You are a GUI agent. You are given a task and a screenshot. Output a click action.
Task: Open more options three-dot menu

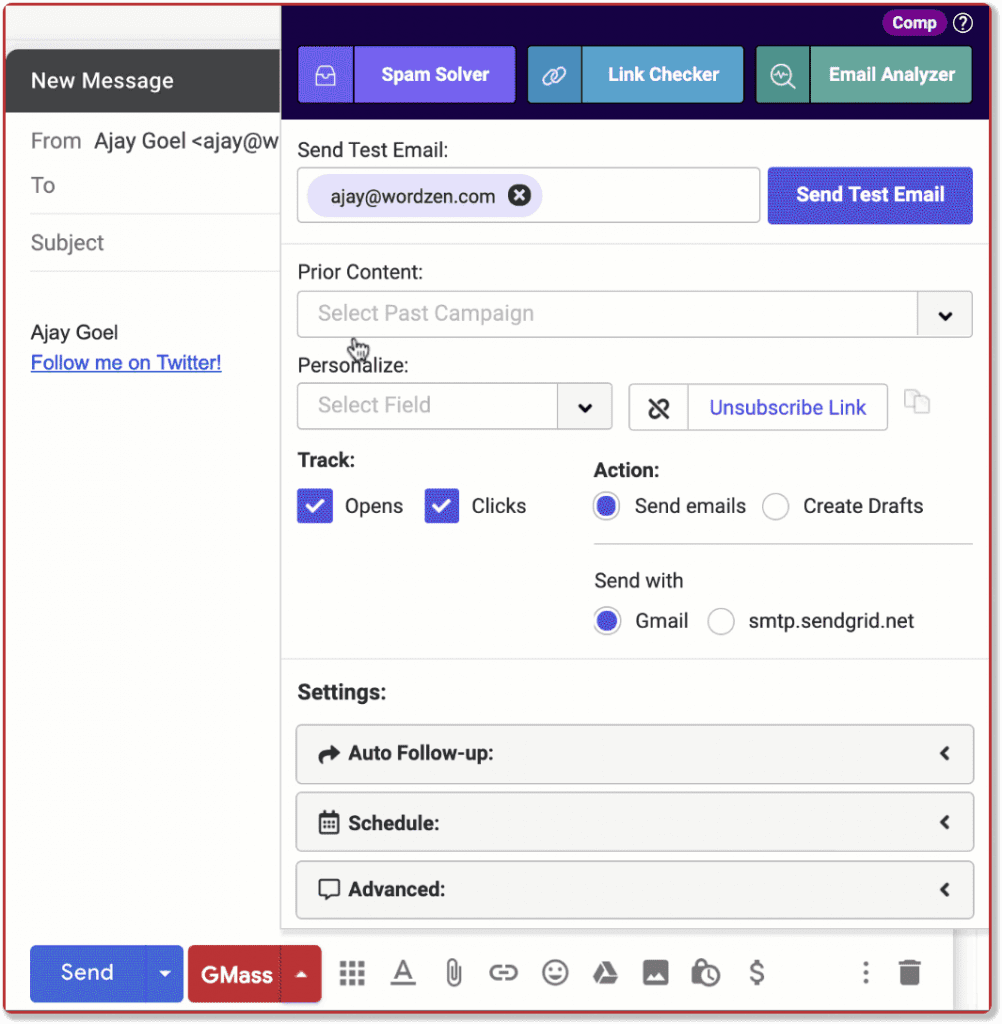865,973
